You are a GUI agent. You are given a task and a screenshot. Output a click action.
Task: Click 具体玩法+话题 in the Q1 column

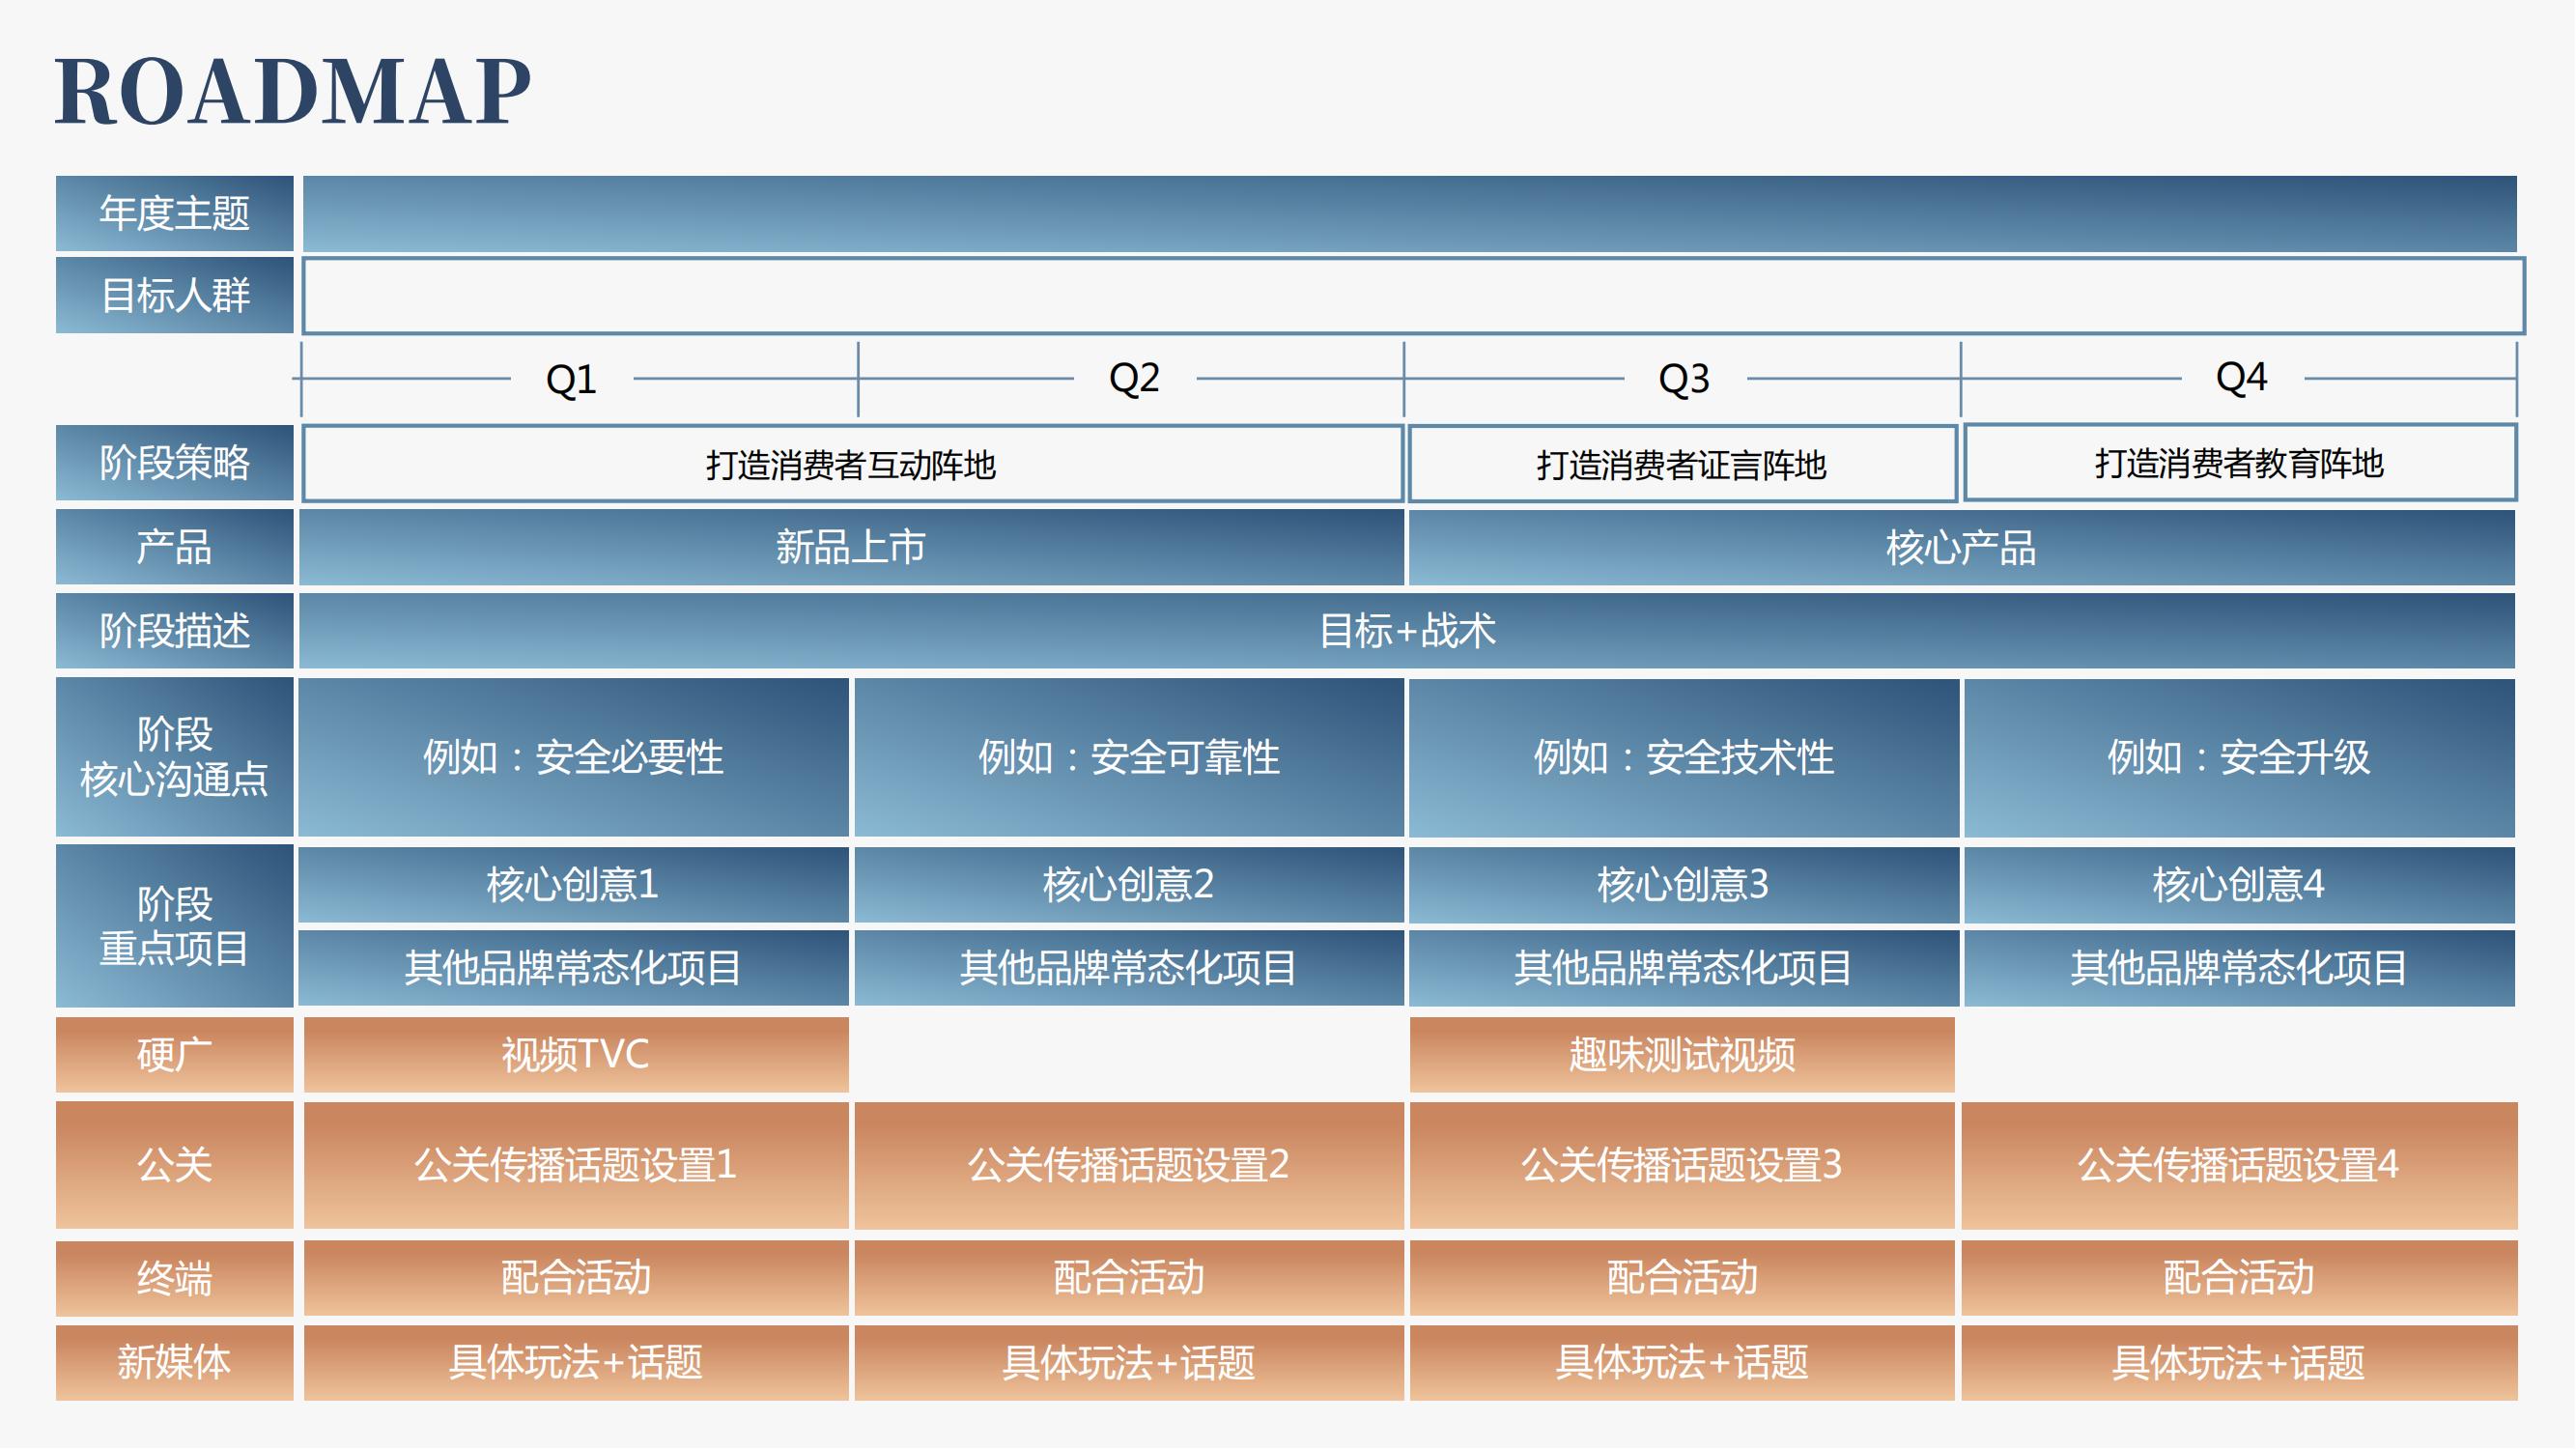pos(576,1363)
